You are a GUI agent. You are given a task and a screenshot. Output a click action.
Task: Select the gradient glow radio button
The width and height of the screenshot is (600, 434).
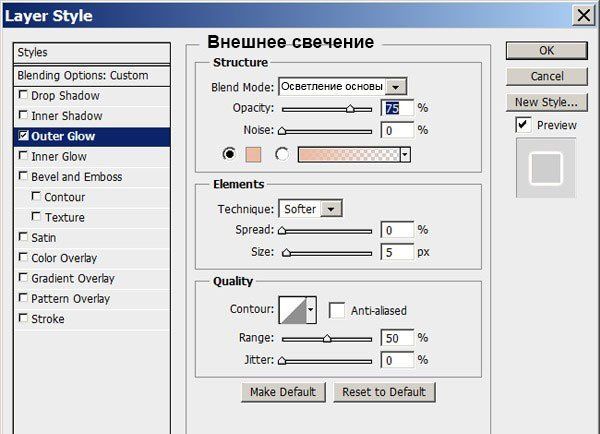pyautogui.click(x=282, y=154)
